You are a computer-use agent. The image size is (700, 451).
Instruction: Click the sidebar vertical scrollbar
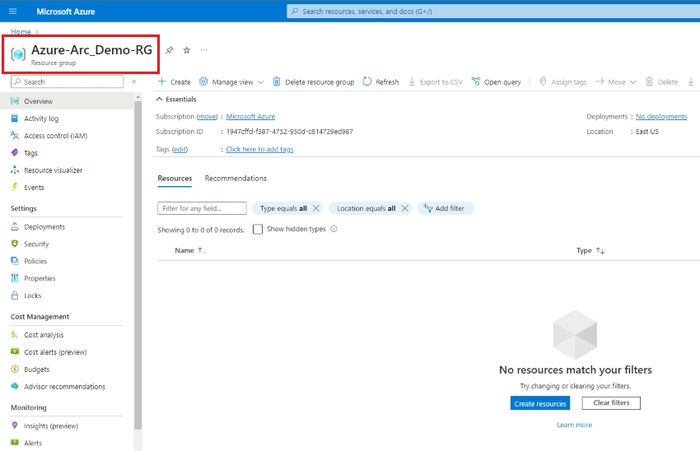pyautogui.click(x=138, y=263)
